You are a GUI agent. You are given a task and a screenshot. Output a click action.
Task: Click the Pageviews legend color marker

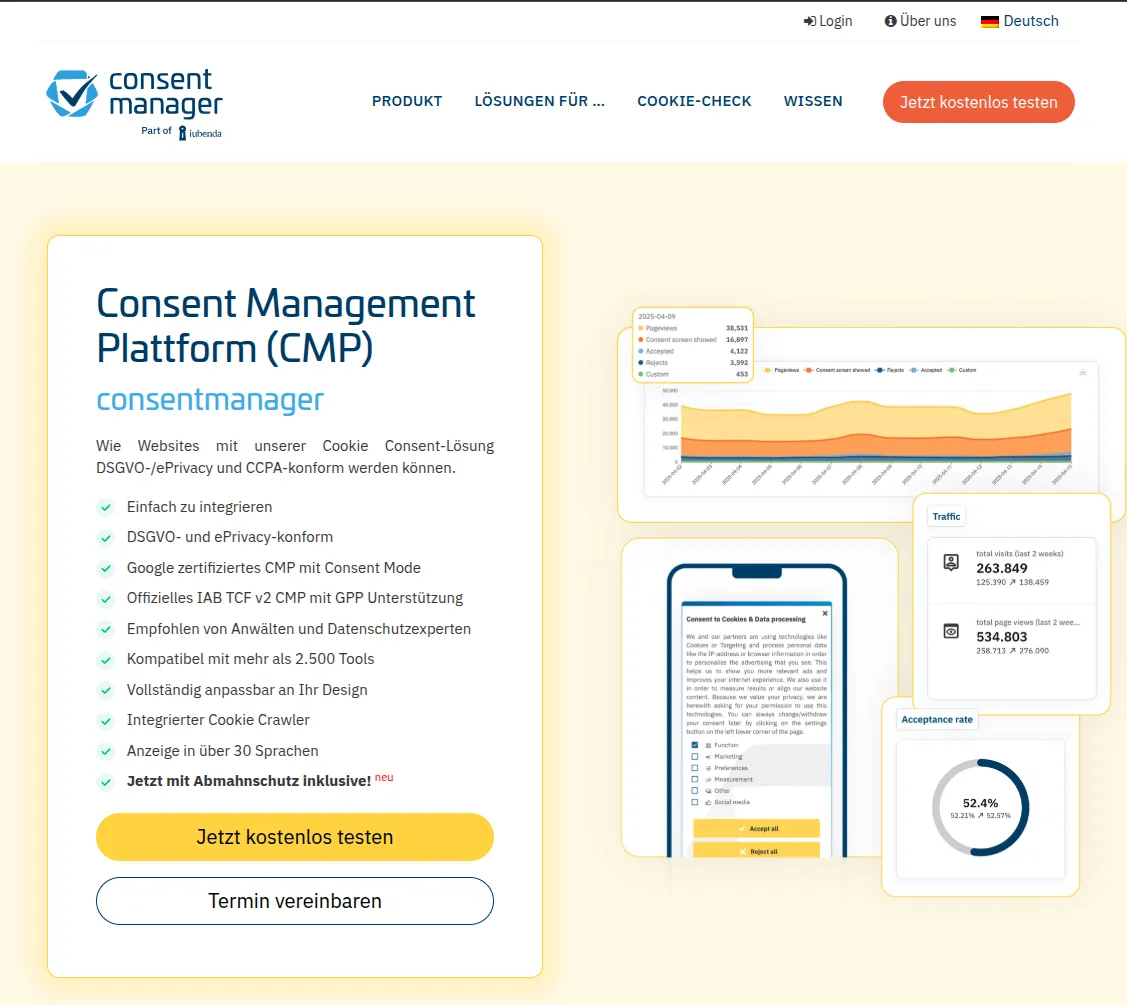point(768,370)
